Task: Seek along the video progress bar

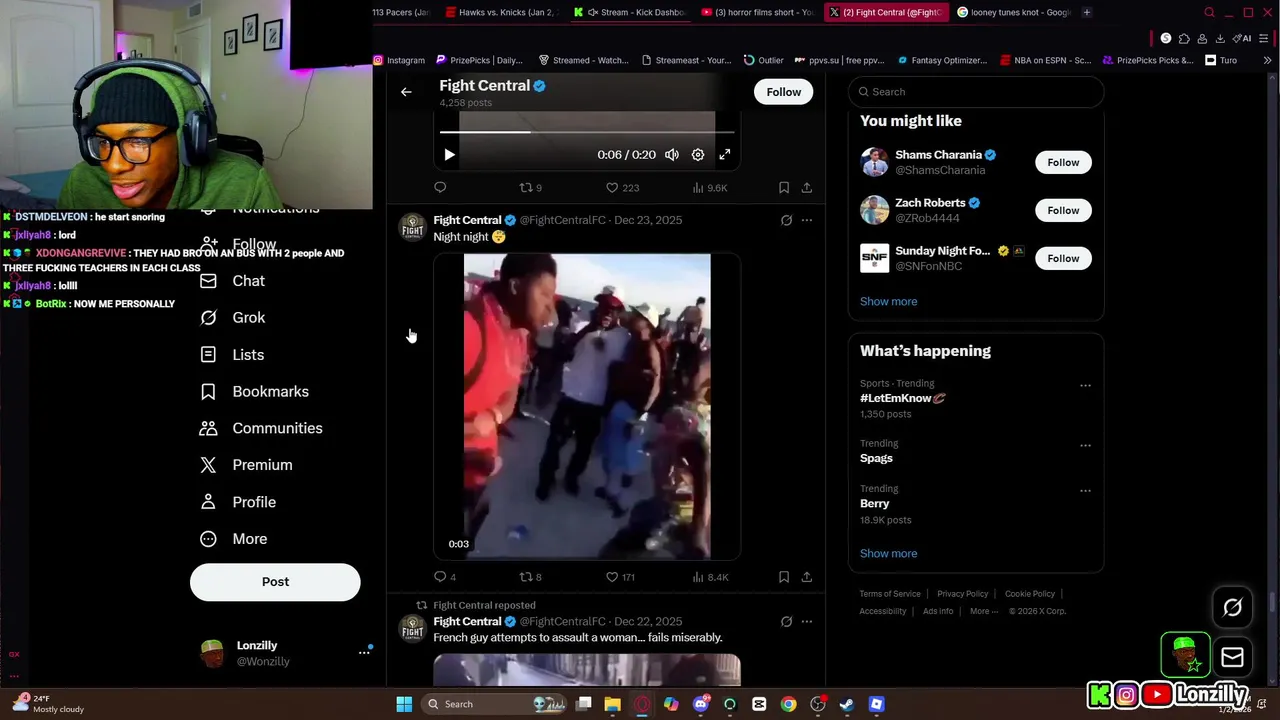Action: click(587, 131)
